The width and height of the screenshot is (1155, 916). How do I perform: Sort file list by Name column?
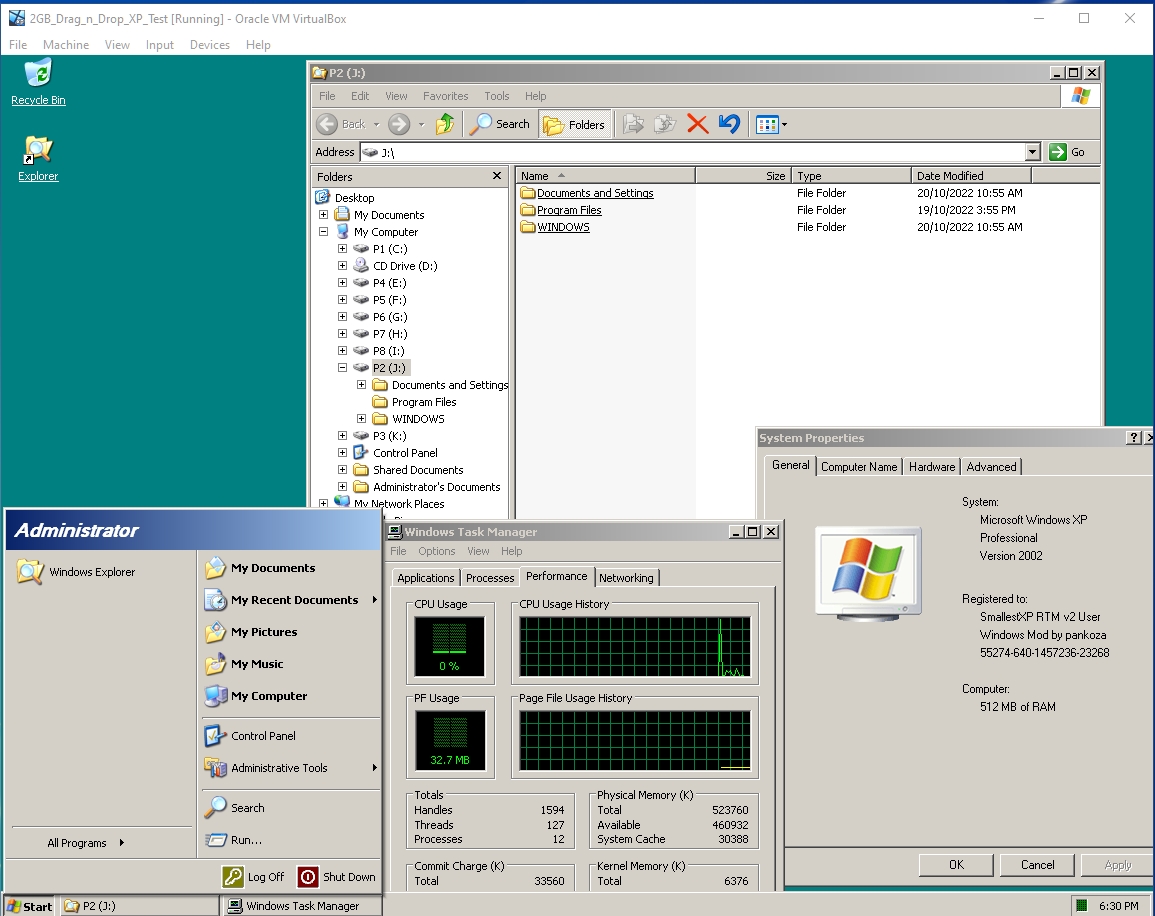pyautogui.click(x=605, y=175)
